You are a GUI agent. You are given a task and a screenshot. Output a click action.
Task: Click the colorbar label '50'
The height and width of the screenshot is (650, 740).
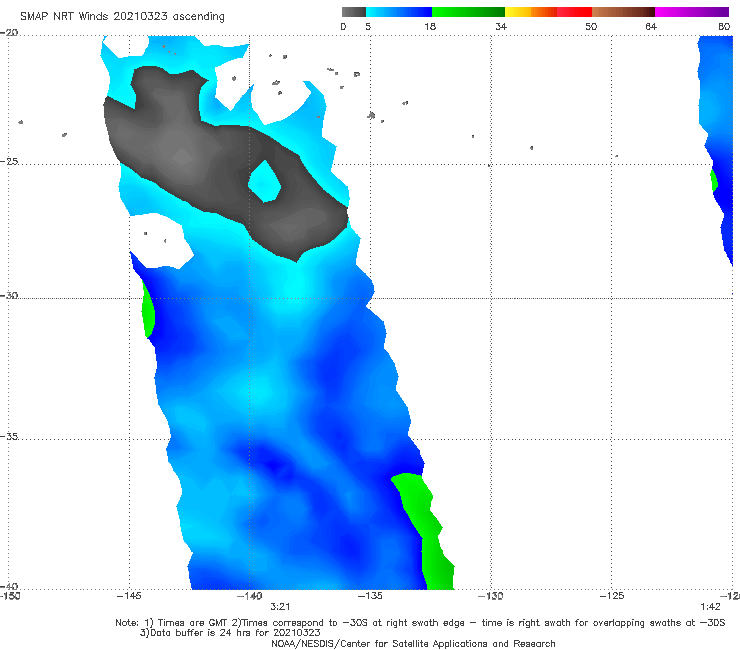[591, 27]
